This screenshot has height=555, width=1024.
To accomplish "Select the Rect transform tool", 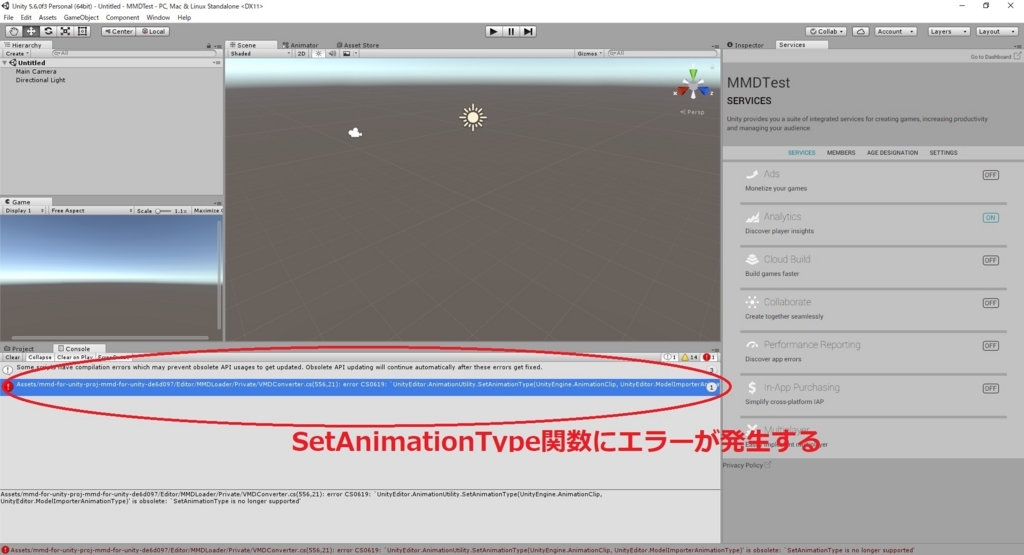I will click(x=82, y=31).
